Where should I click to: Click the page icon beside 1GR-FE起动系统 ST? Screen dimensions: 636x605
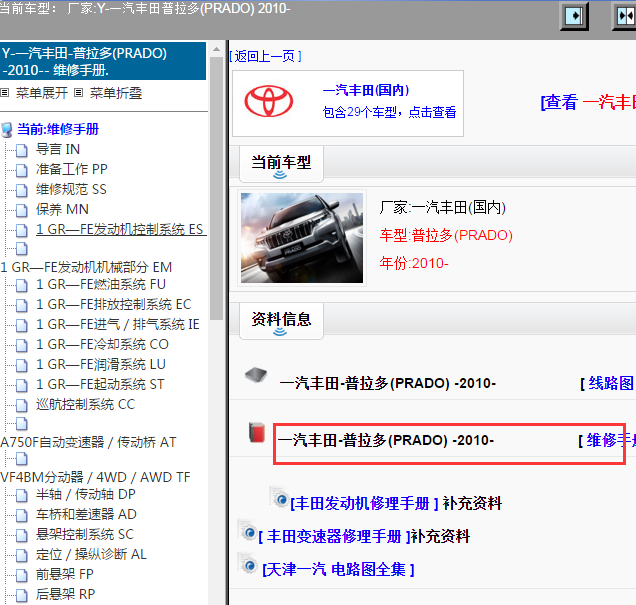coord(22,385)
